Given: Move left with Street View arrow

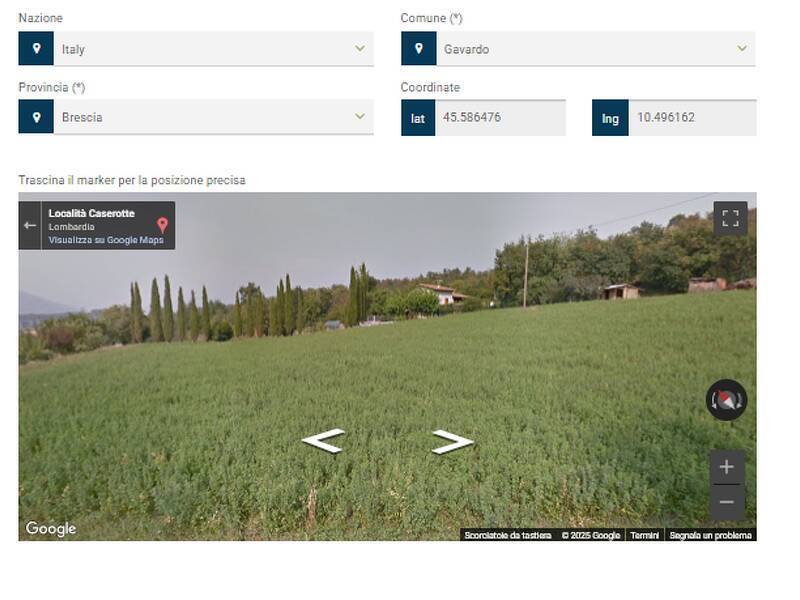Looking at the screenshot, I should click(x=323, y=441).
